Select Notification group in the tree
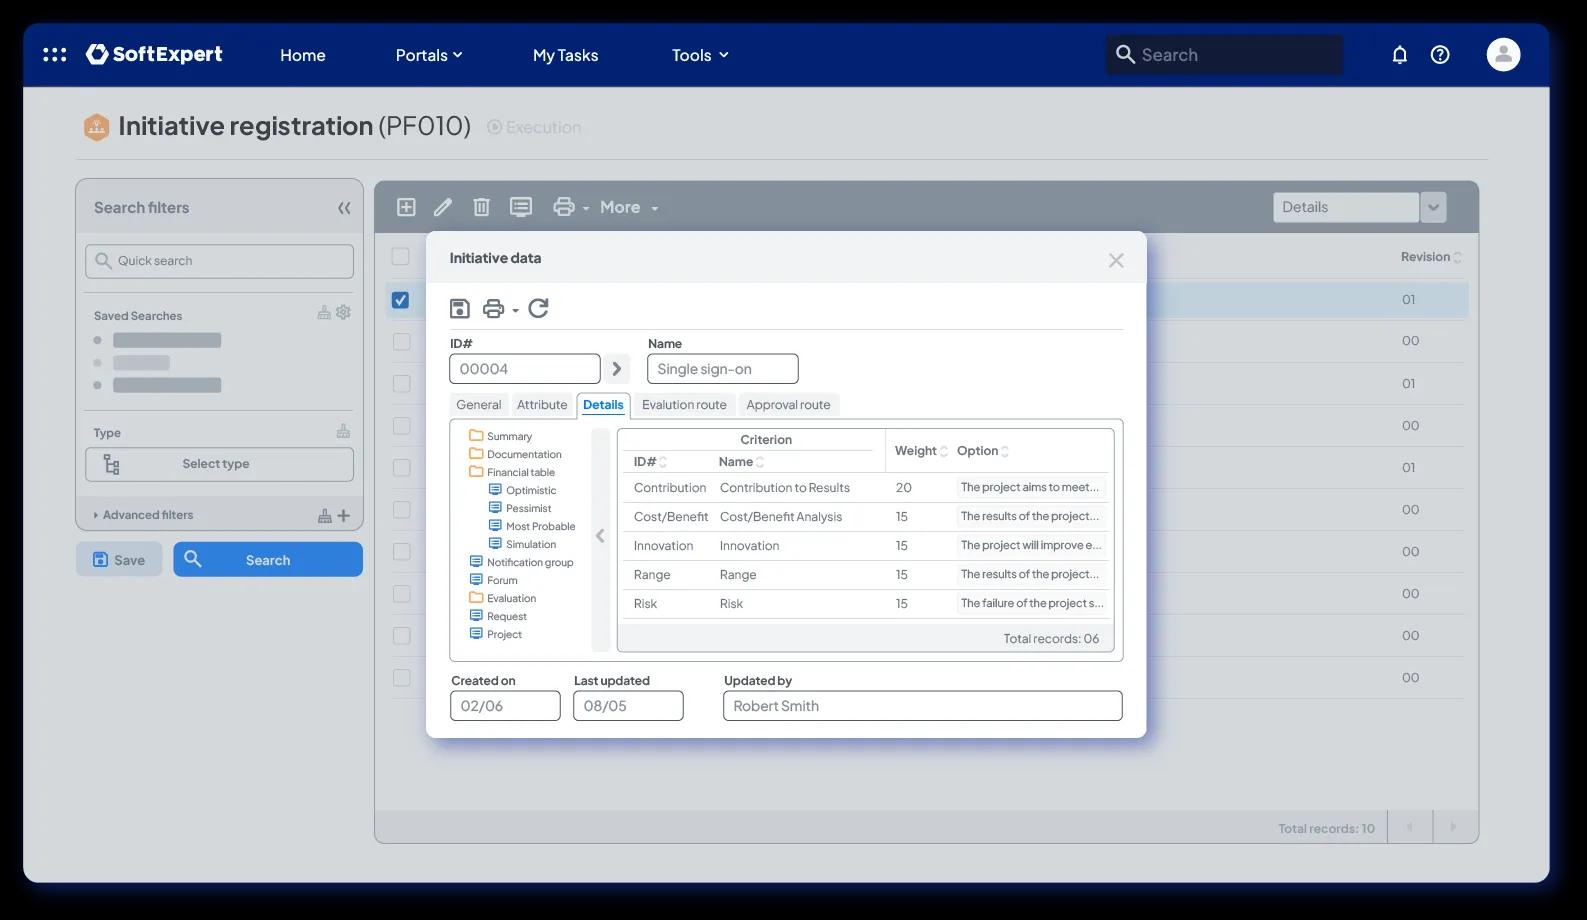 tap(521, 562)
